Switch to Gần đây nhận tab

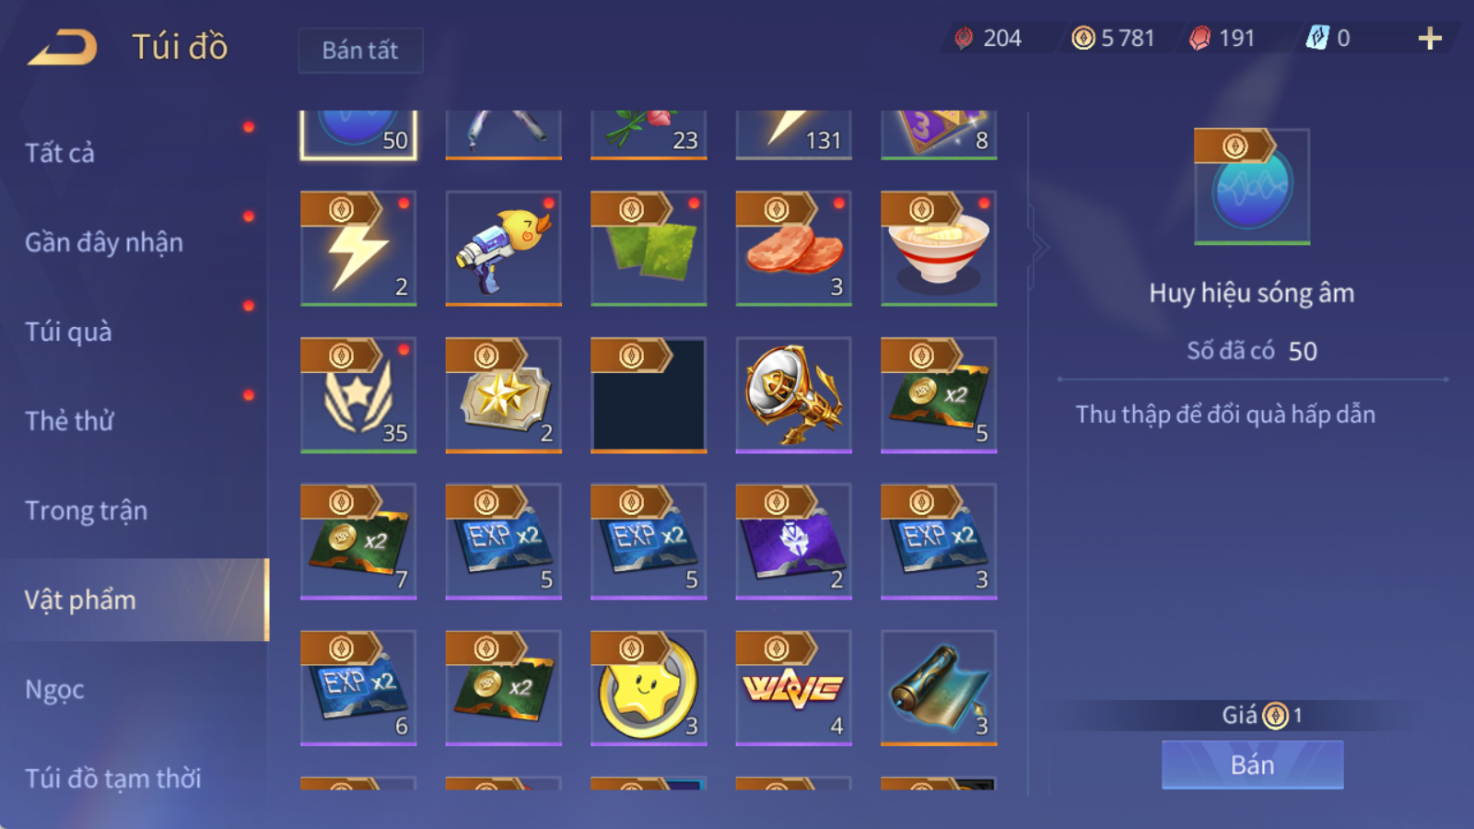tap(104, 242)
